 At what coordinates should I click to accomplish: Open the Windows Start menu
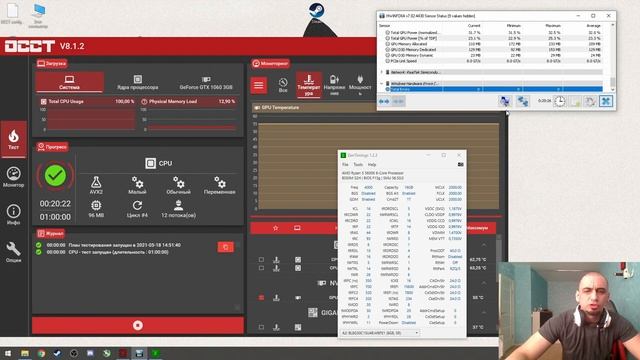[8, 353]
